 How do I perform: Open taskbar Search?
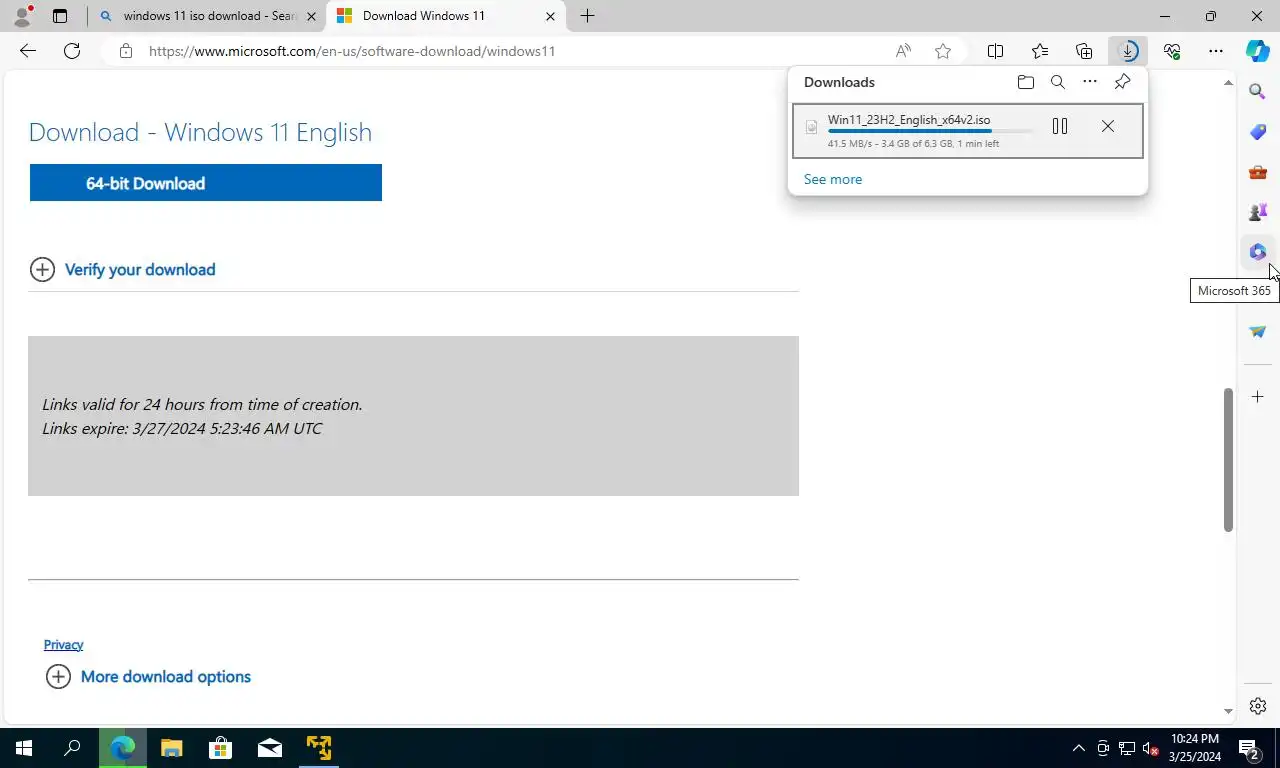(x=72, y=748)
